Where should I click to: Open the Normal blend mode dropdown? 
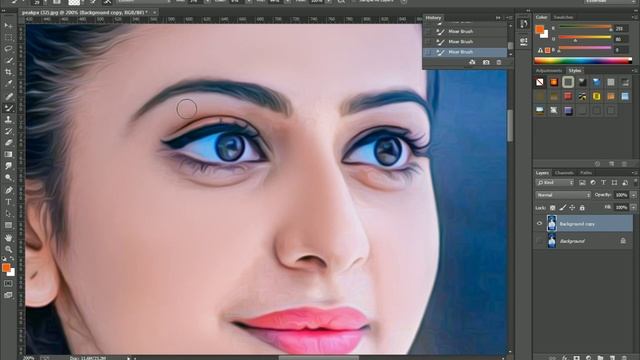click(x=563, y=195)
